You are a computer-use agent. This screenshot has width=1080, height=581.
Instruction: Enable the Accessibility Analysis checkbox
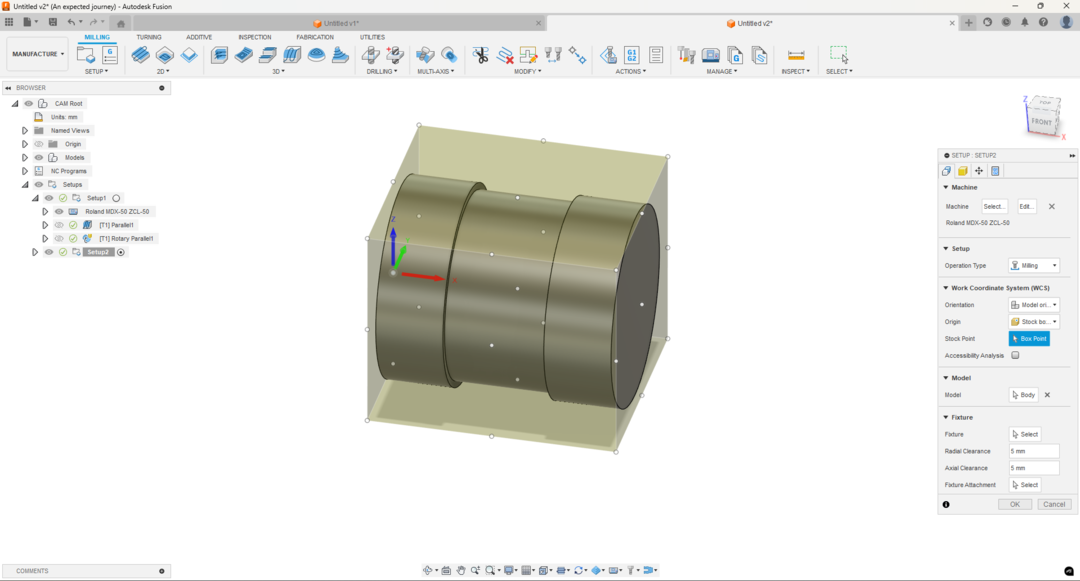coord(1015,355)
